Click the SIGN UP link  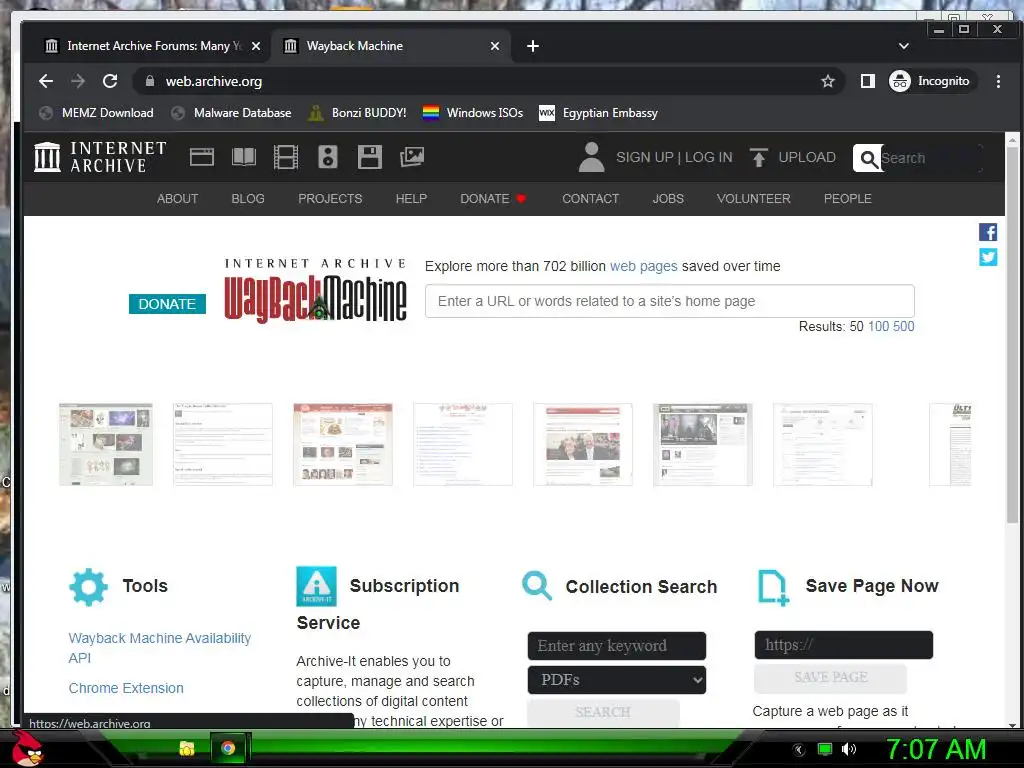pyautogui.click(x=645, y=157)
